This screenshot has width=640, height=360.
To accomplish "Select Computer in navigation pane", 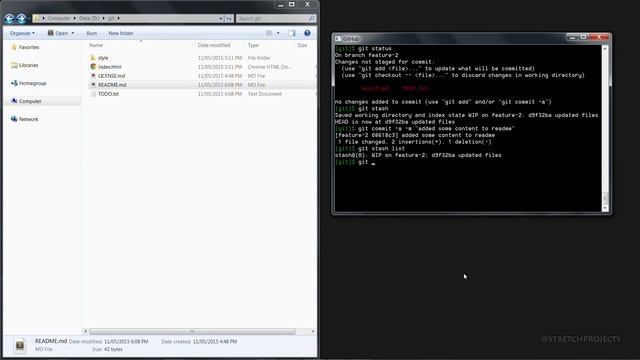I will pos(30,101).
